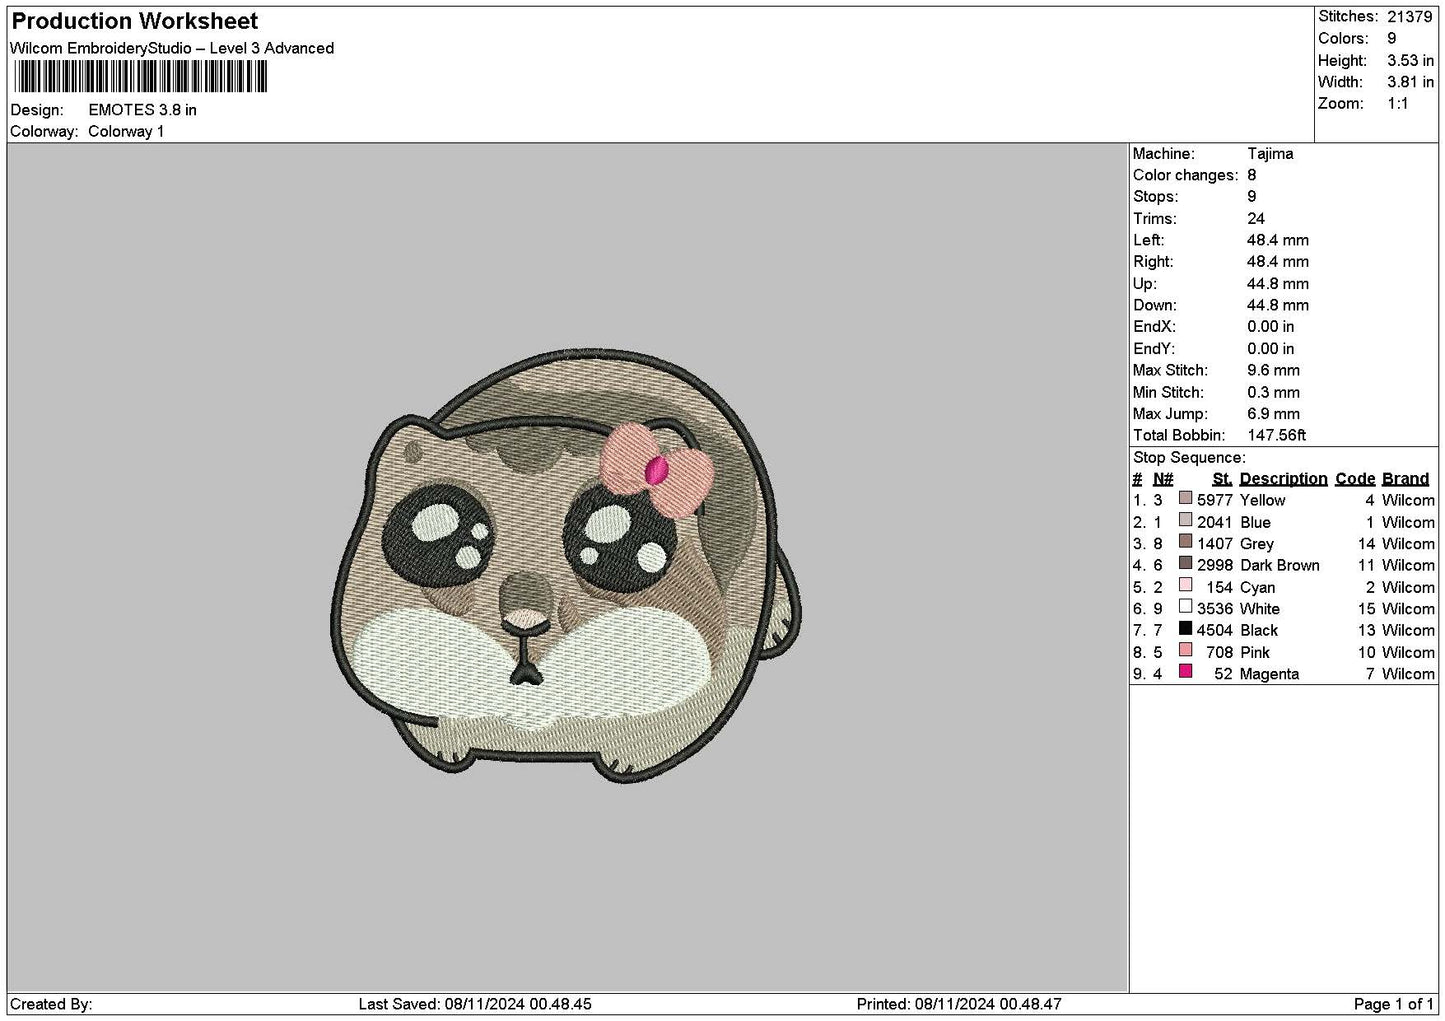The width and height of the screenshot is (1445, 1021).
Task: Click the 'Description' column header
Action: coord(1283,479)
